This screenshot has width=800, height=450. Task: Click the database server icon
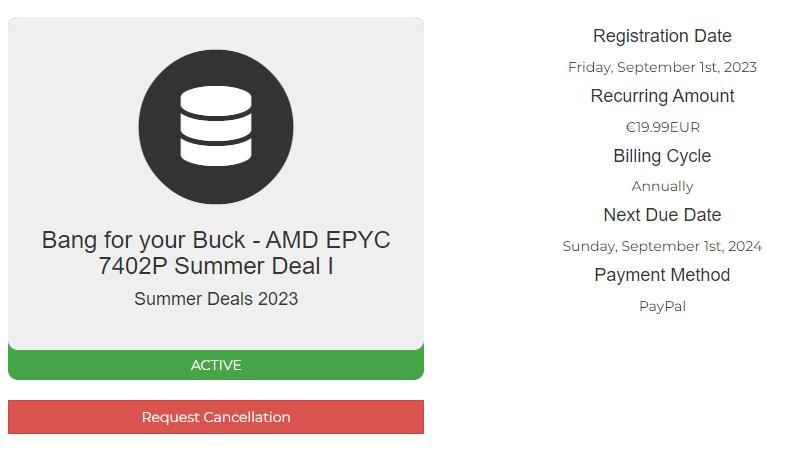(x=216, y=126)
